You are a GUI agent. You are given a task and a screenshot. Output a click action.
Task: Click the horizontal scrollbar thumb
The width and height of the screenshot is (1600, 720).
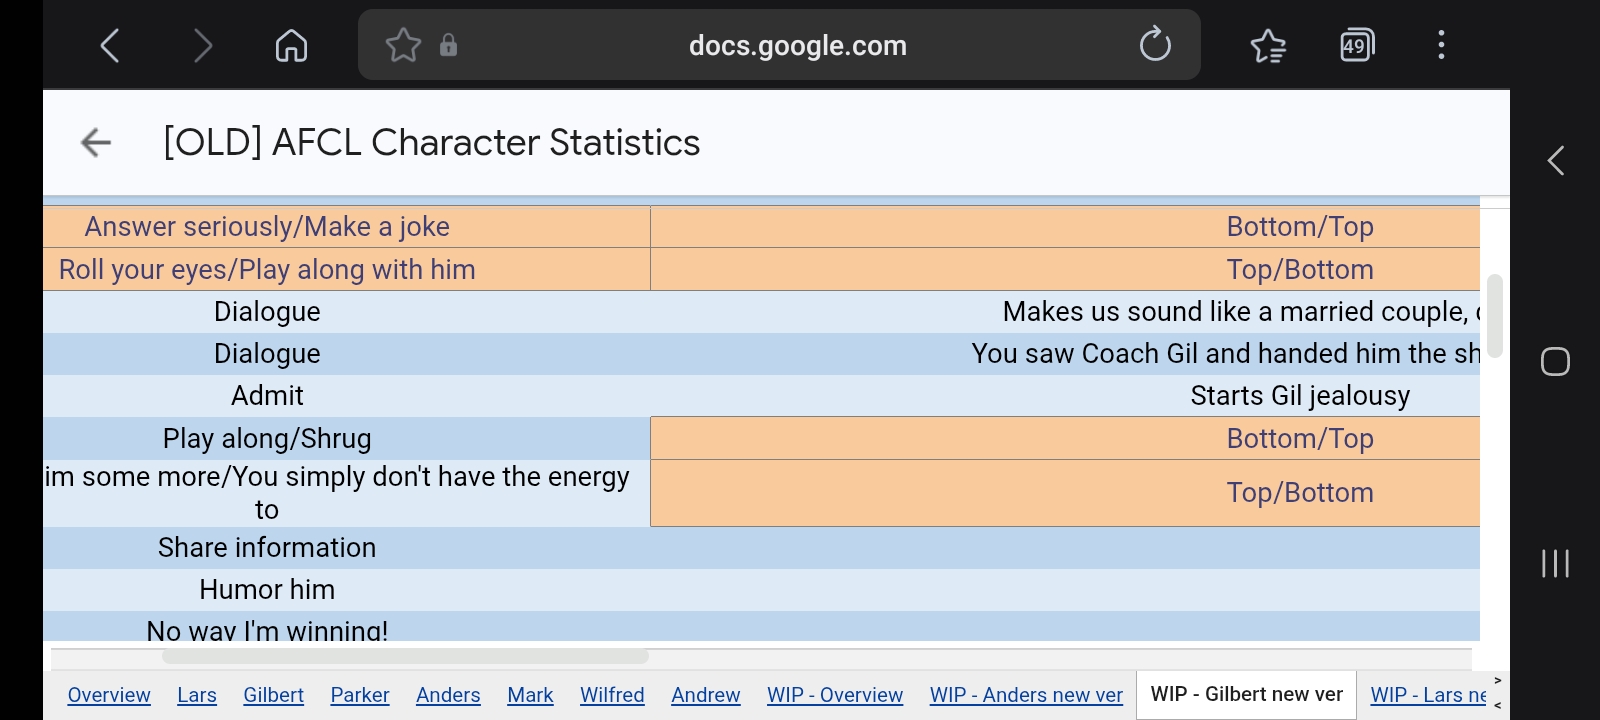tap(405, 657)
